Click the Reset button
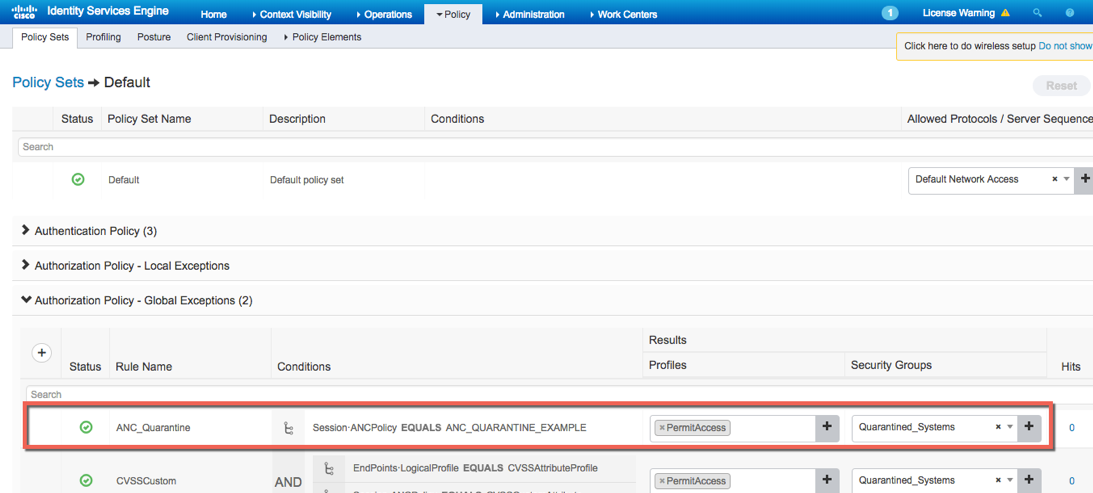 coord(1062,86)
